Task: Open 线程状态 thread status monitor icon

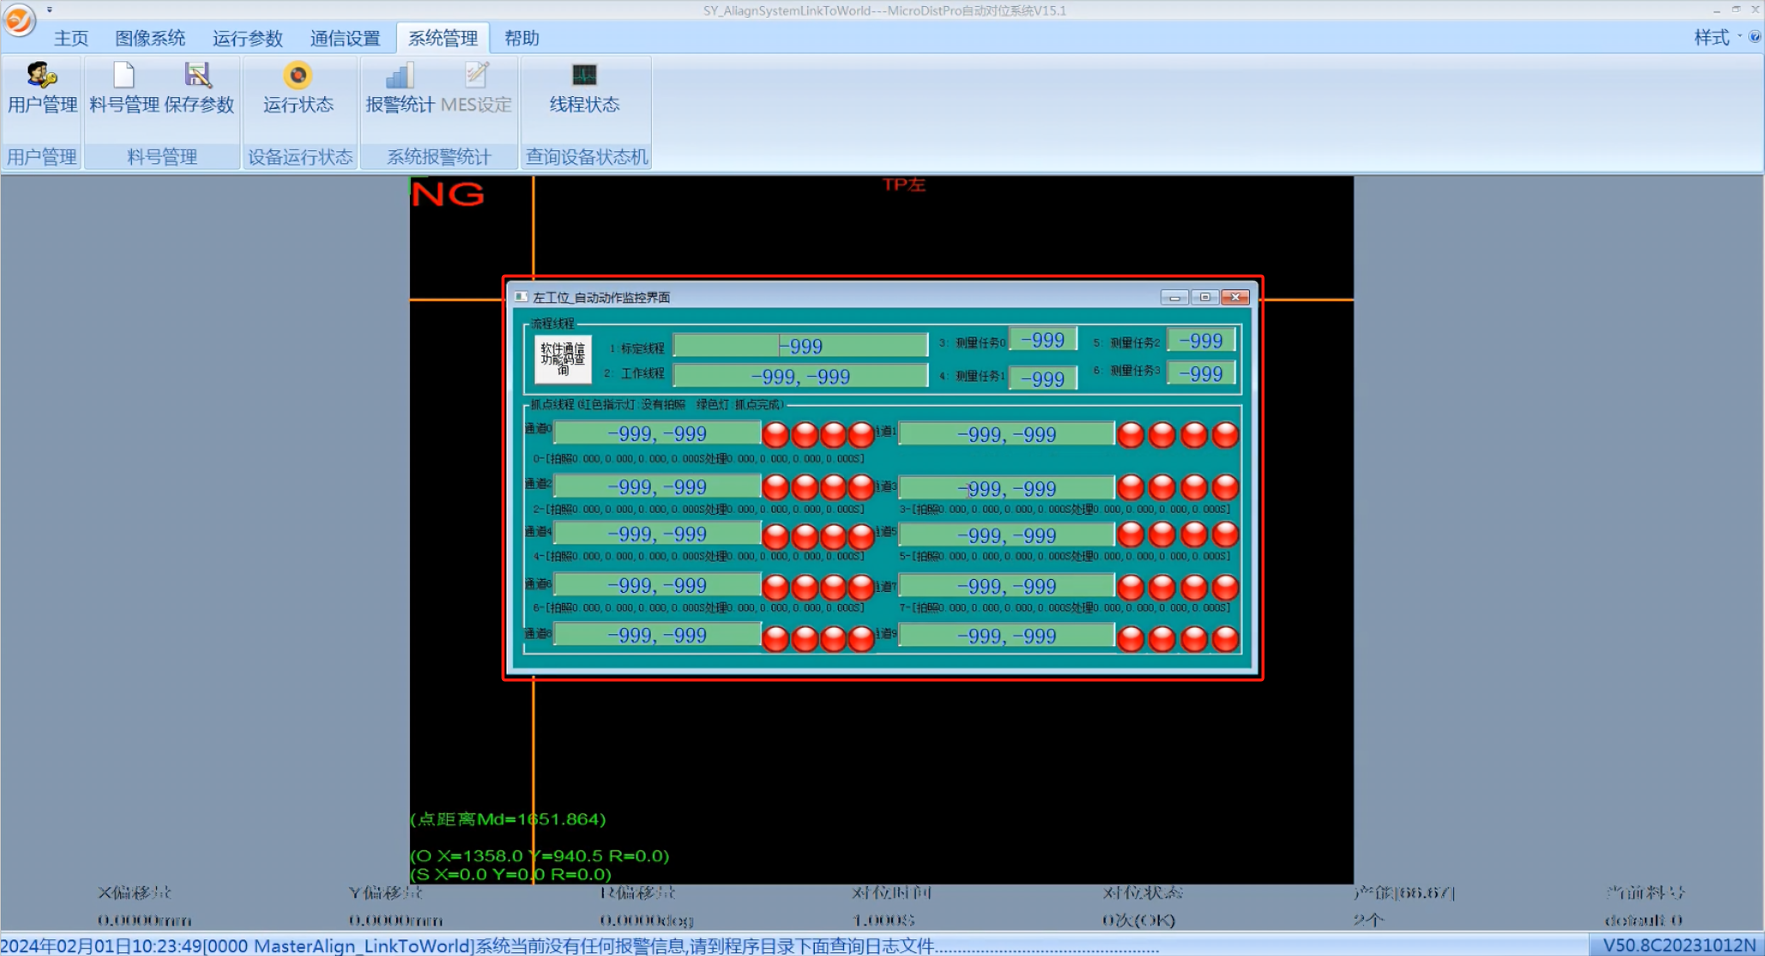Action: [x=584, y=76]
